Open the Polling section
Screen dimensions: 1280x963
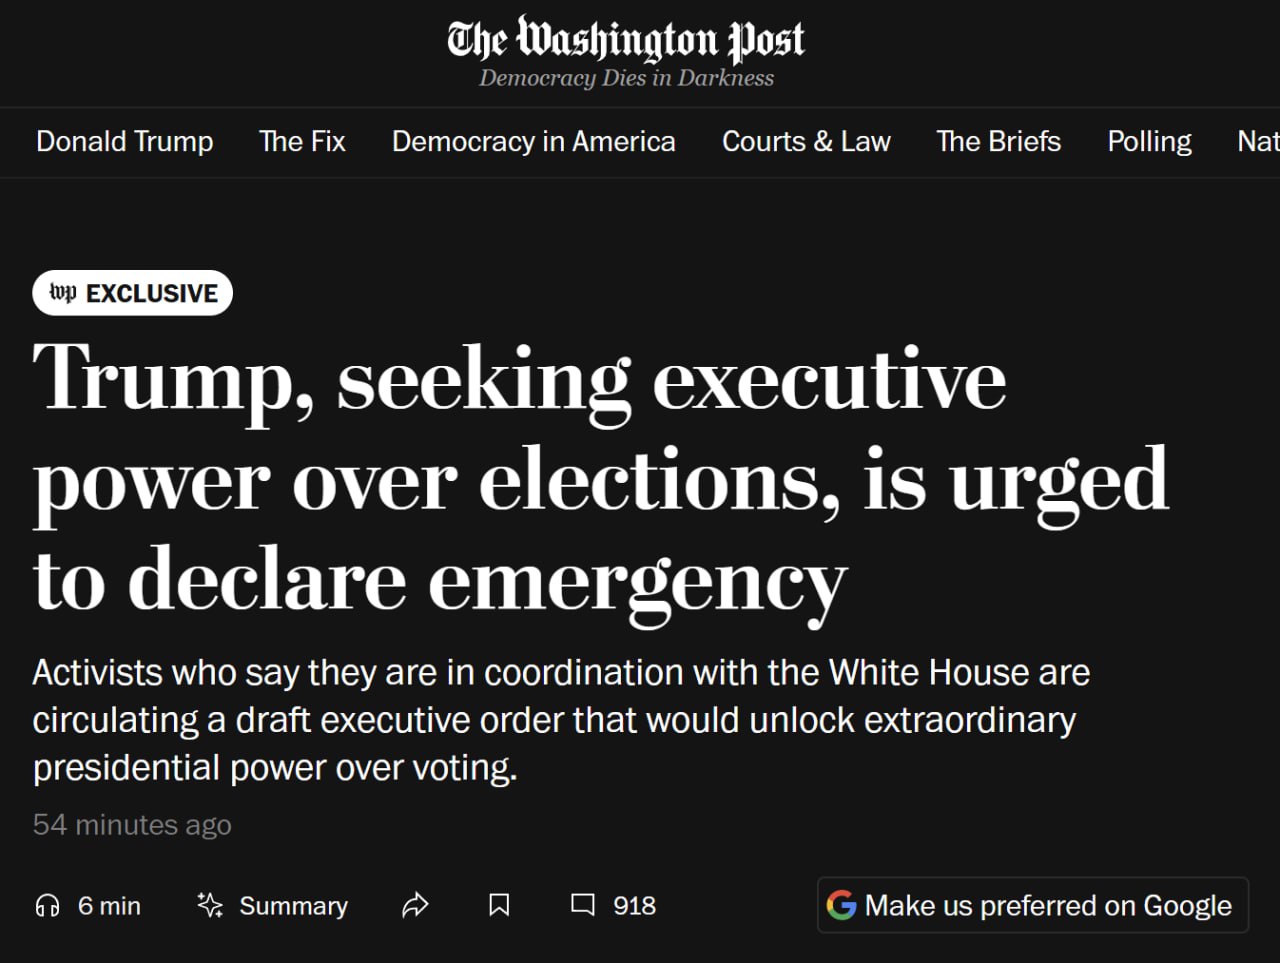coord(1149,142)
